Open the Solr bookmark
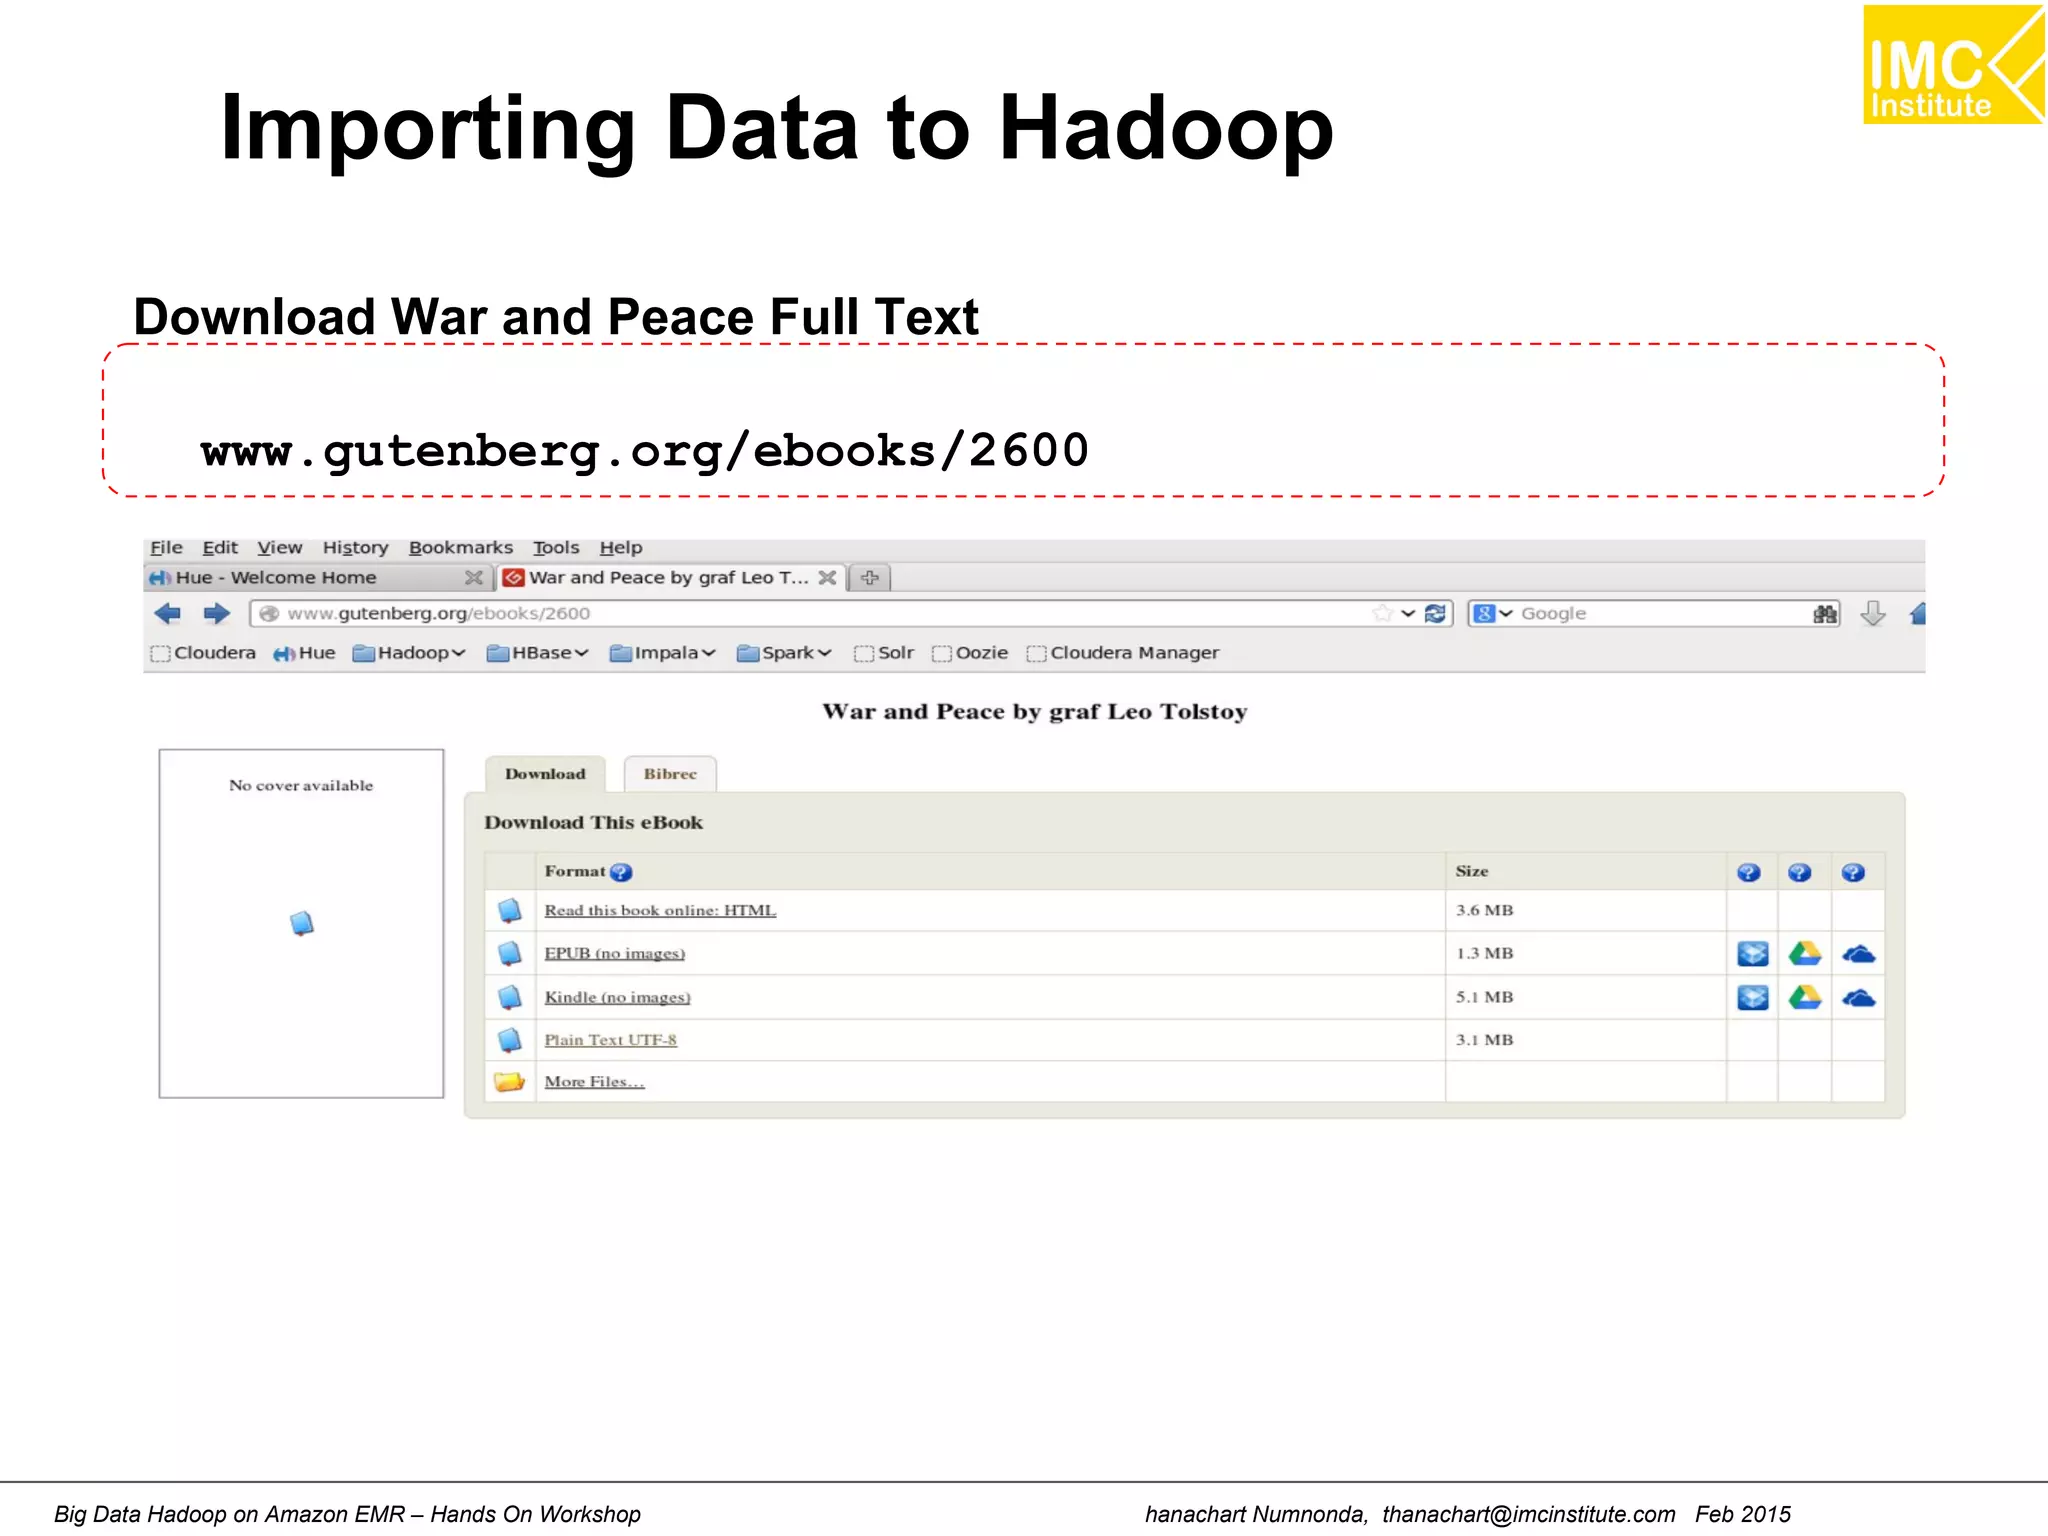This screenshot has height=1536, width=2048. (884, 653)
